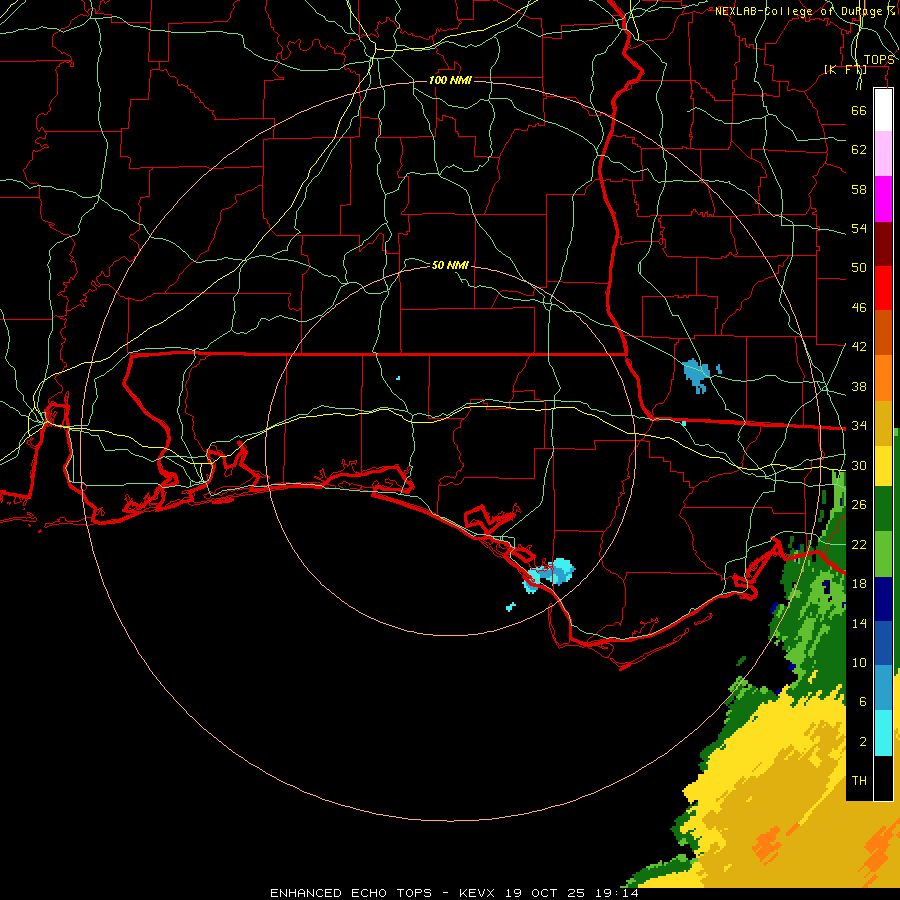The width and height of the screenshot is (900, 900).
Task: Select the dark red legend swatch
Action: [x=883, y=243]
